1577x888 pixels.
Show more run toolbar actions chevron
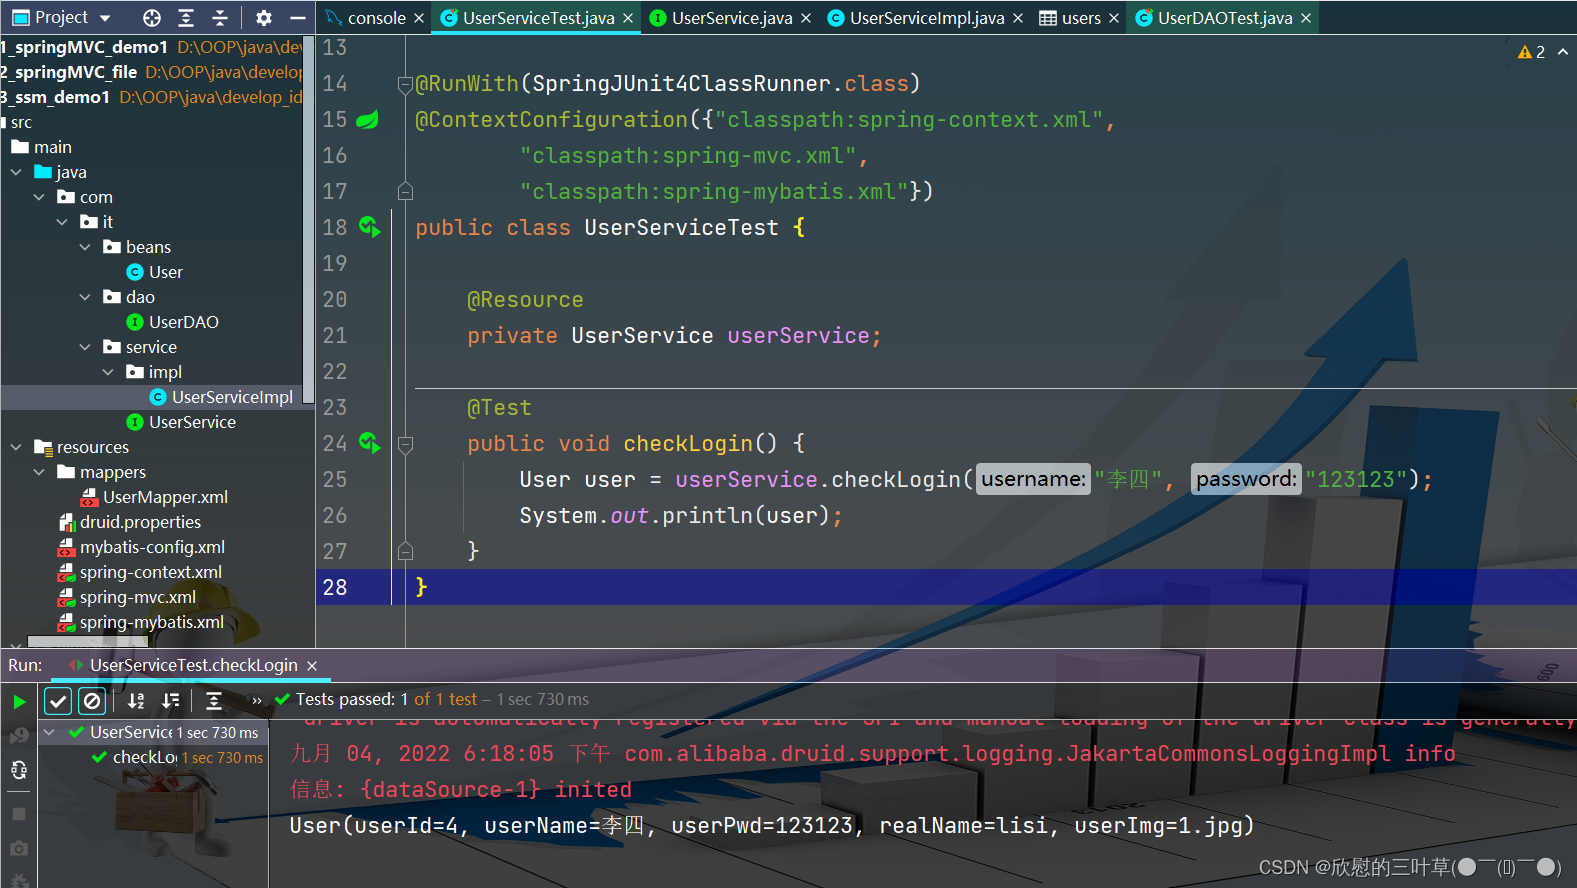click(x=257, y=701)
